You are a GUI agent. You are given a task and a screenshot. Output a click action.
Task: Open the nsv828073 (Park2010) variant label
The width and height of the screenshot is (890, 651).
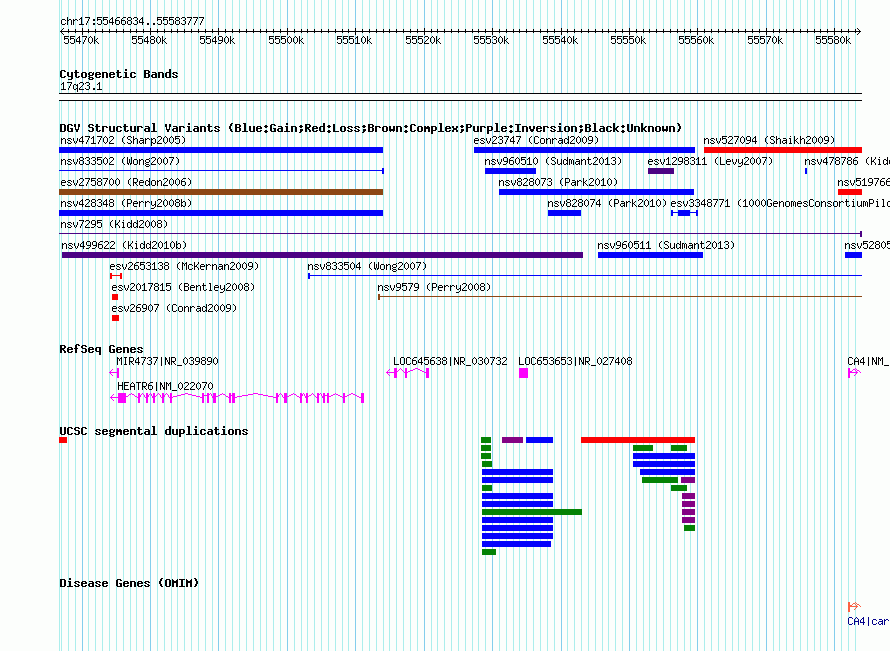(558, 182)
